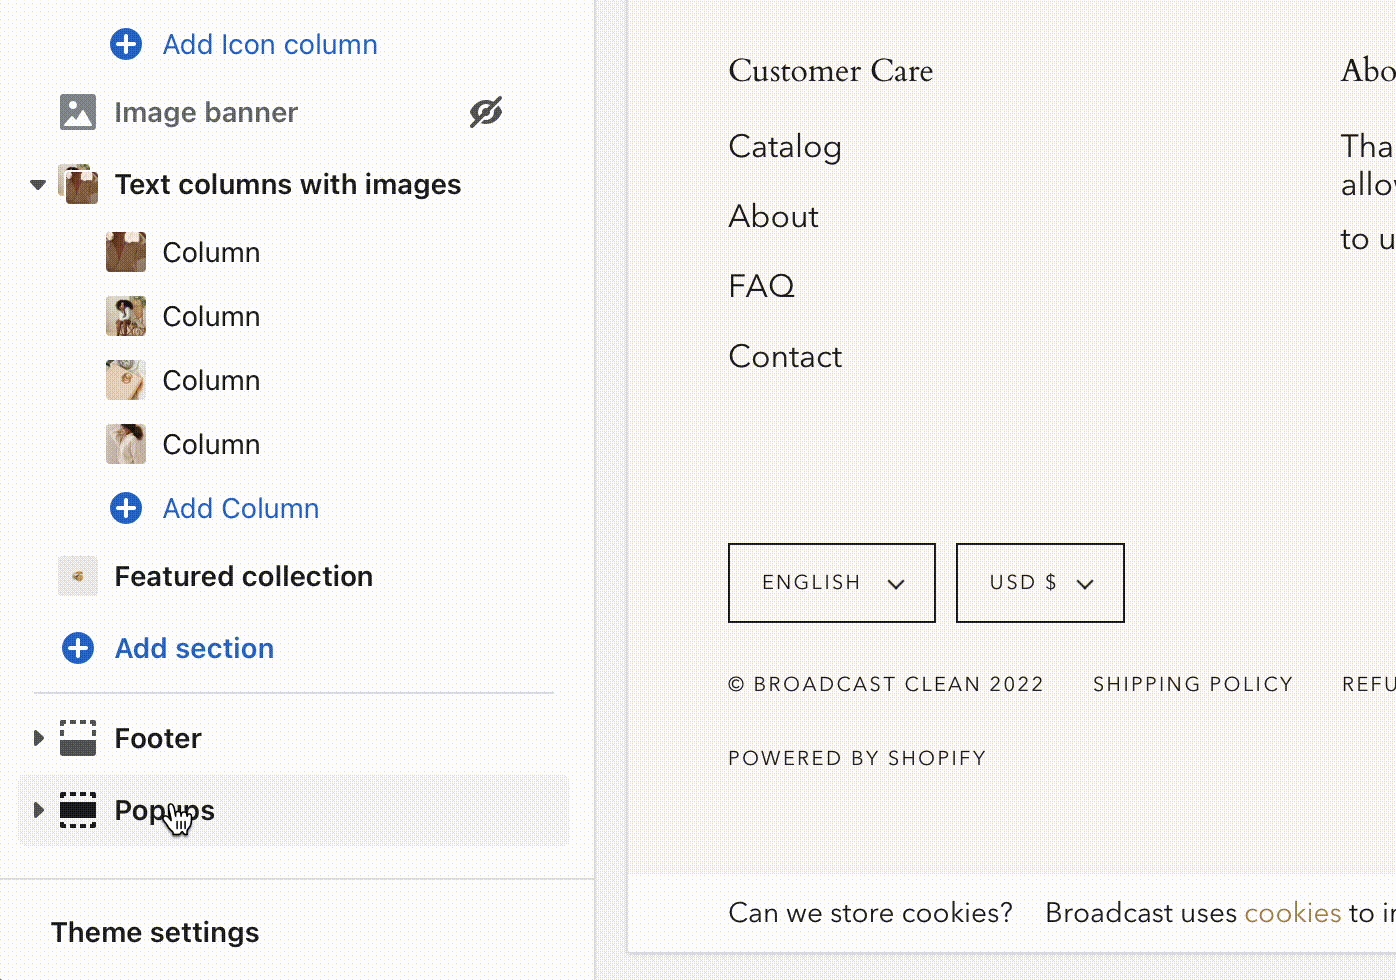Expand the Footer section group

click(38, 739)
